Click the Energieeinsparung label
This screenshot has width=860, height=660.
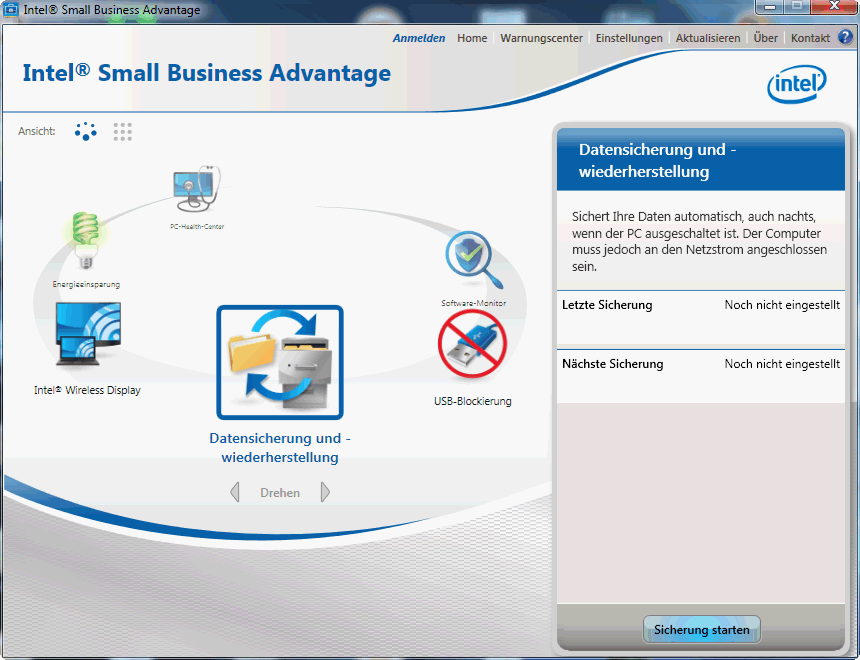[86, 284]
